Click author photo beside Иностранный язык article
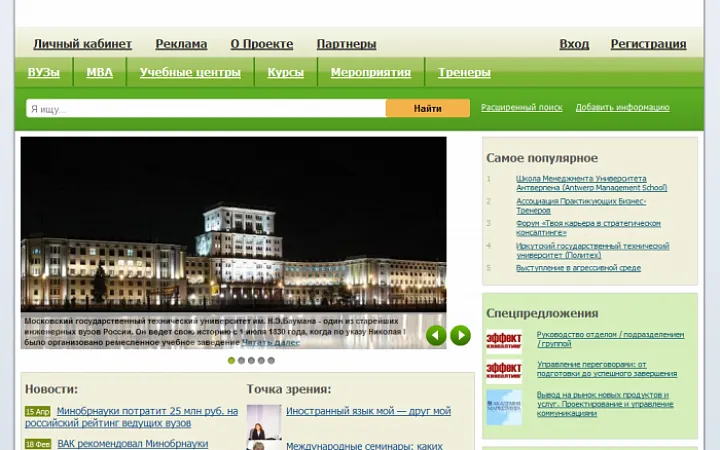Viewport: 720px width, 450px height. point(264,422)
